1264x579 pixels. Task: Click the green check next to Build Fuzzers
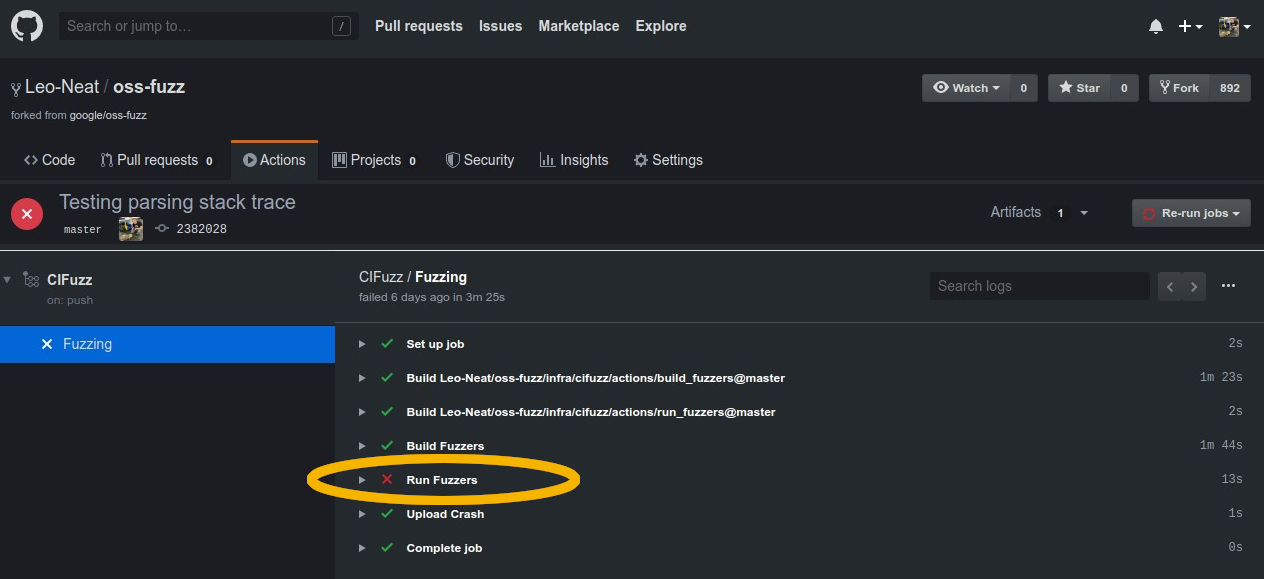click(x=387, y=445)
